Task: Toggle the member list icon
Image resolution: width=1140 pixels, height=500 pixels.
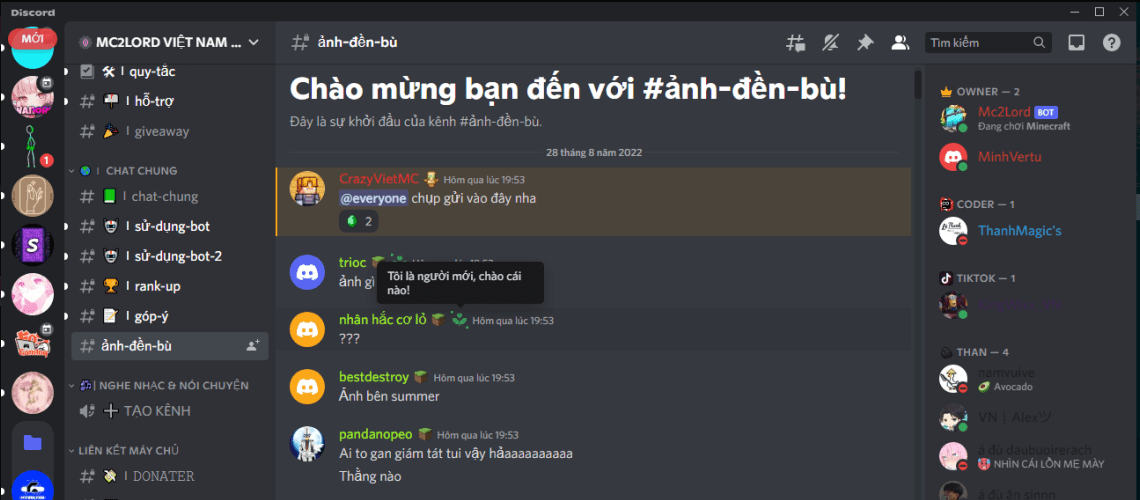Action: pyautogui.click(x=900, y=43)
